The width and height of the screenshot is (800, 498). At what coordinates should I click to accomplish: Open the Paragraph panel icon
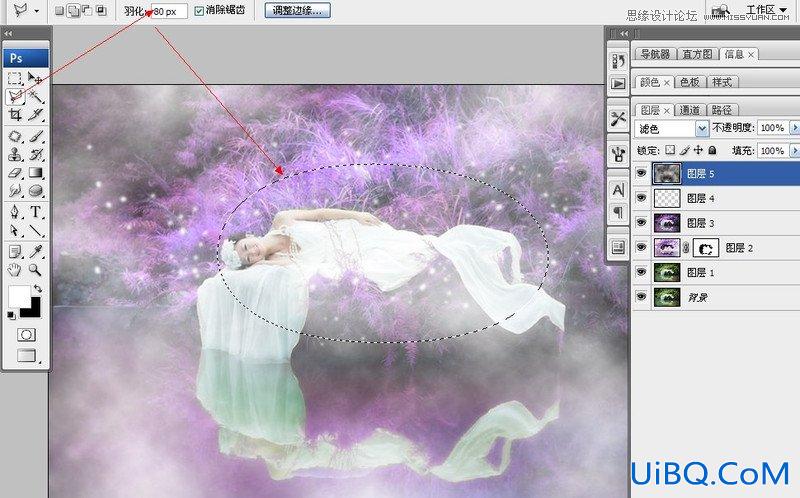618,211
